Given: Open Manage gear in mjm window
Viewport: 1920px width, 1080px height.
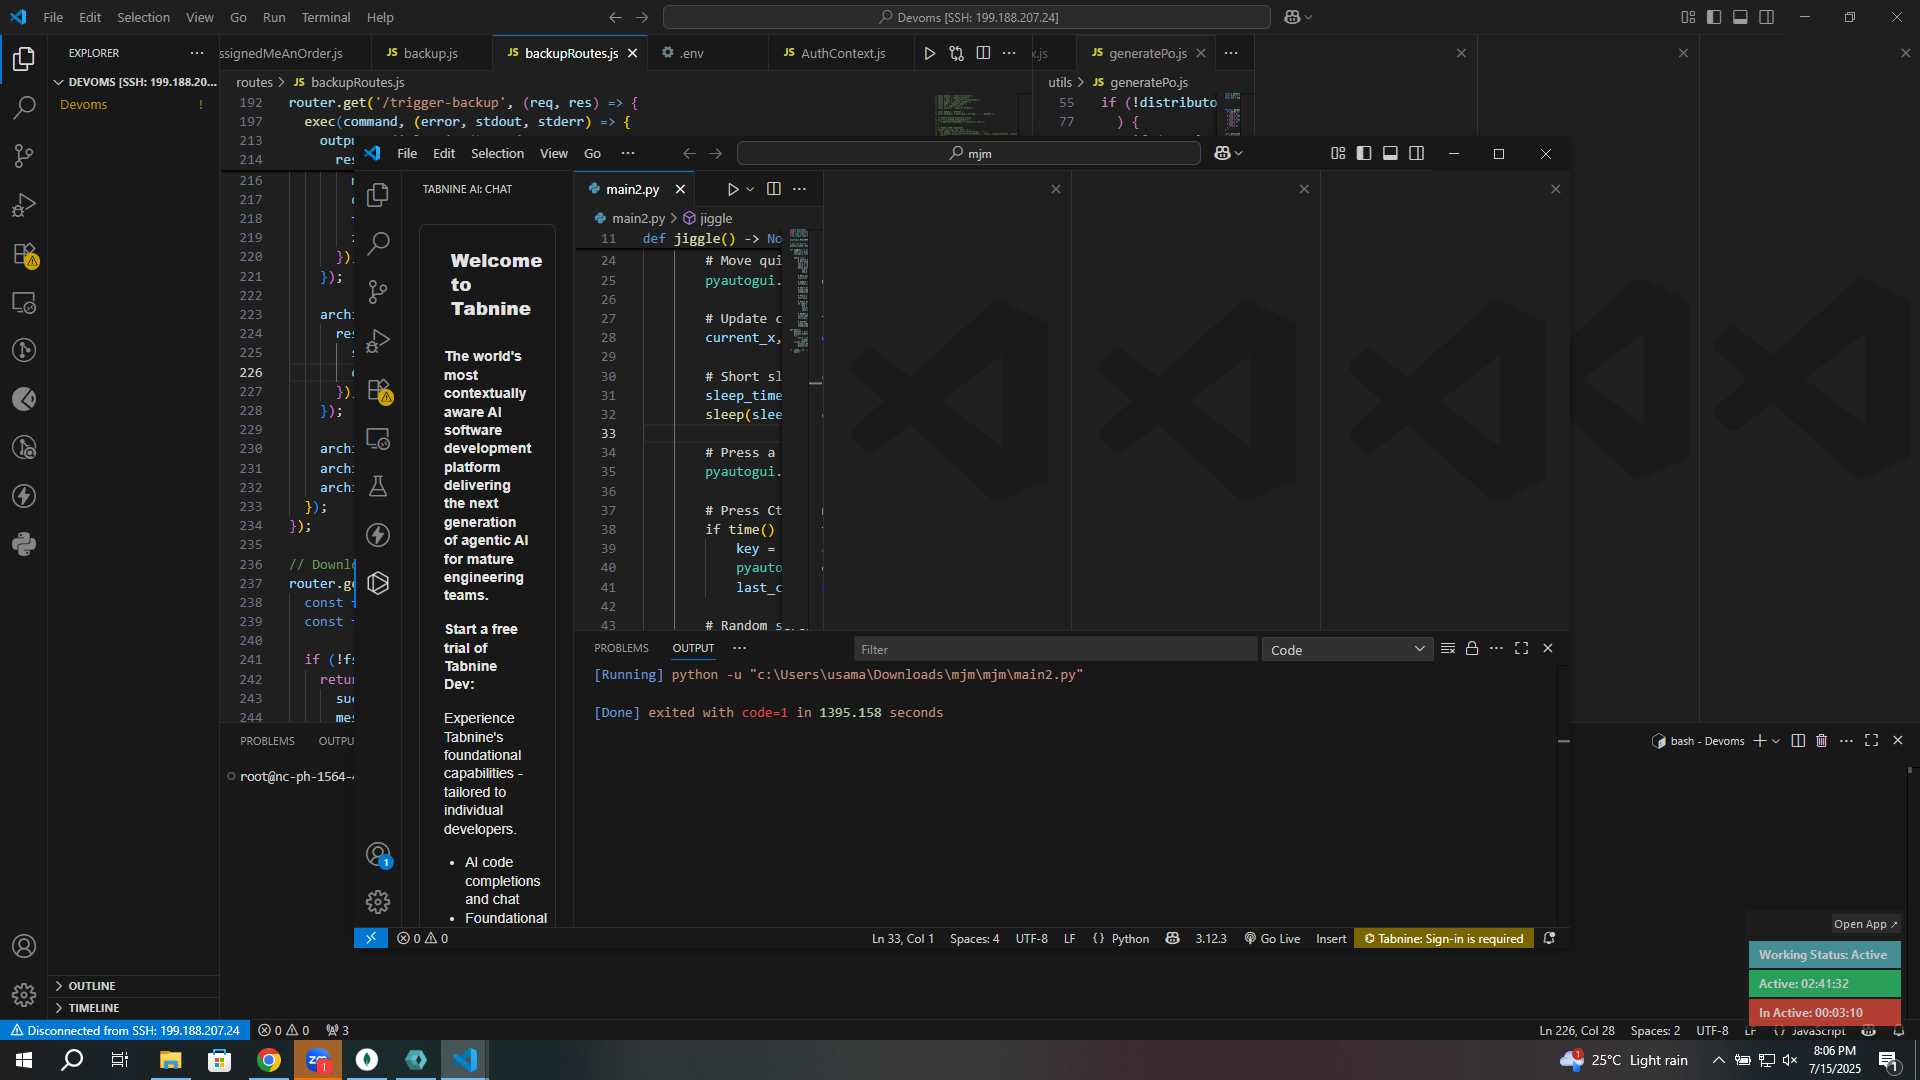Looking at the screenshot, I should tap(378, 902).
